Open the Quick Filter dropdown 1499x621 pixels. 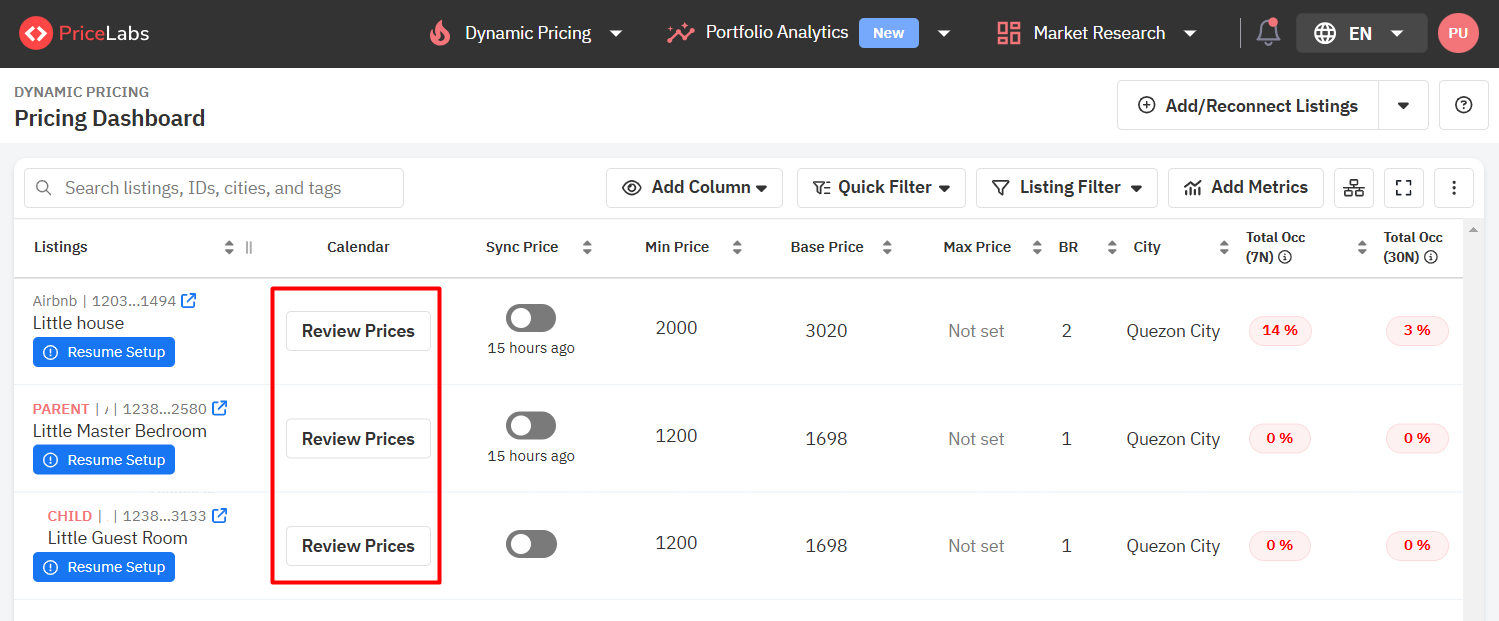[881, 188]
